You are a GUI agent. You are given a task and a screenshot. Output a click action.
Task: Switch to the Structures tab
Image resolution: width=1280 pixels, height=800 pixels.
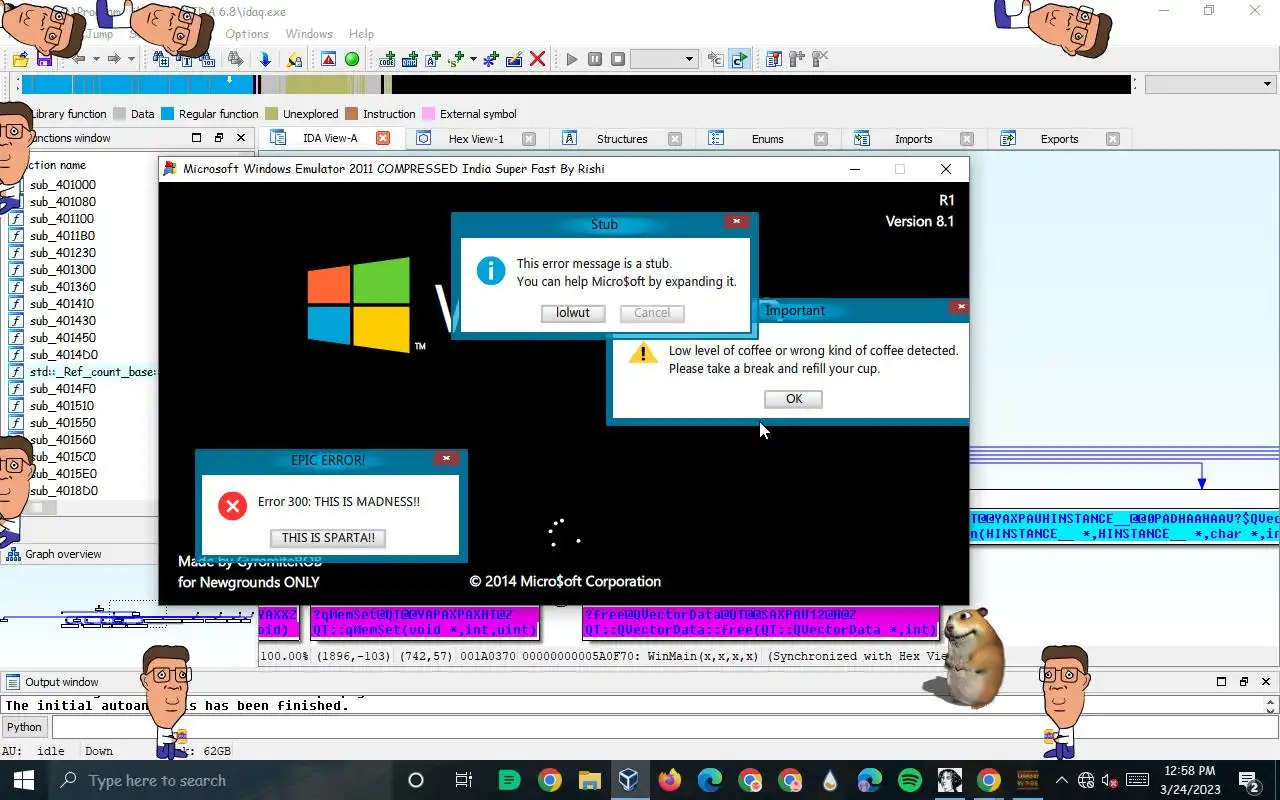tap(622, 139)
